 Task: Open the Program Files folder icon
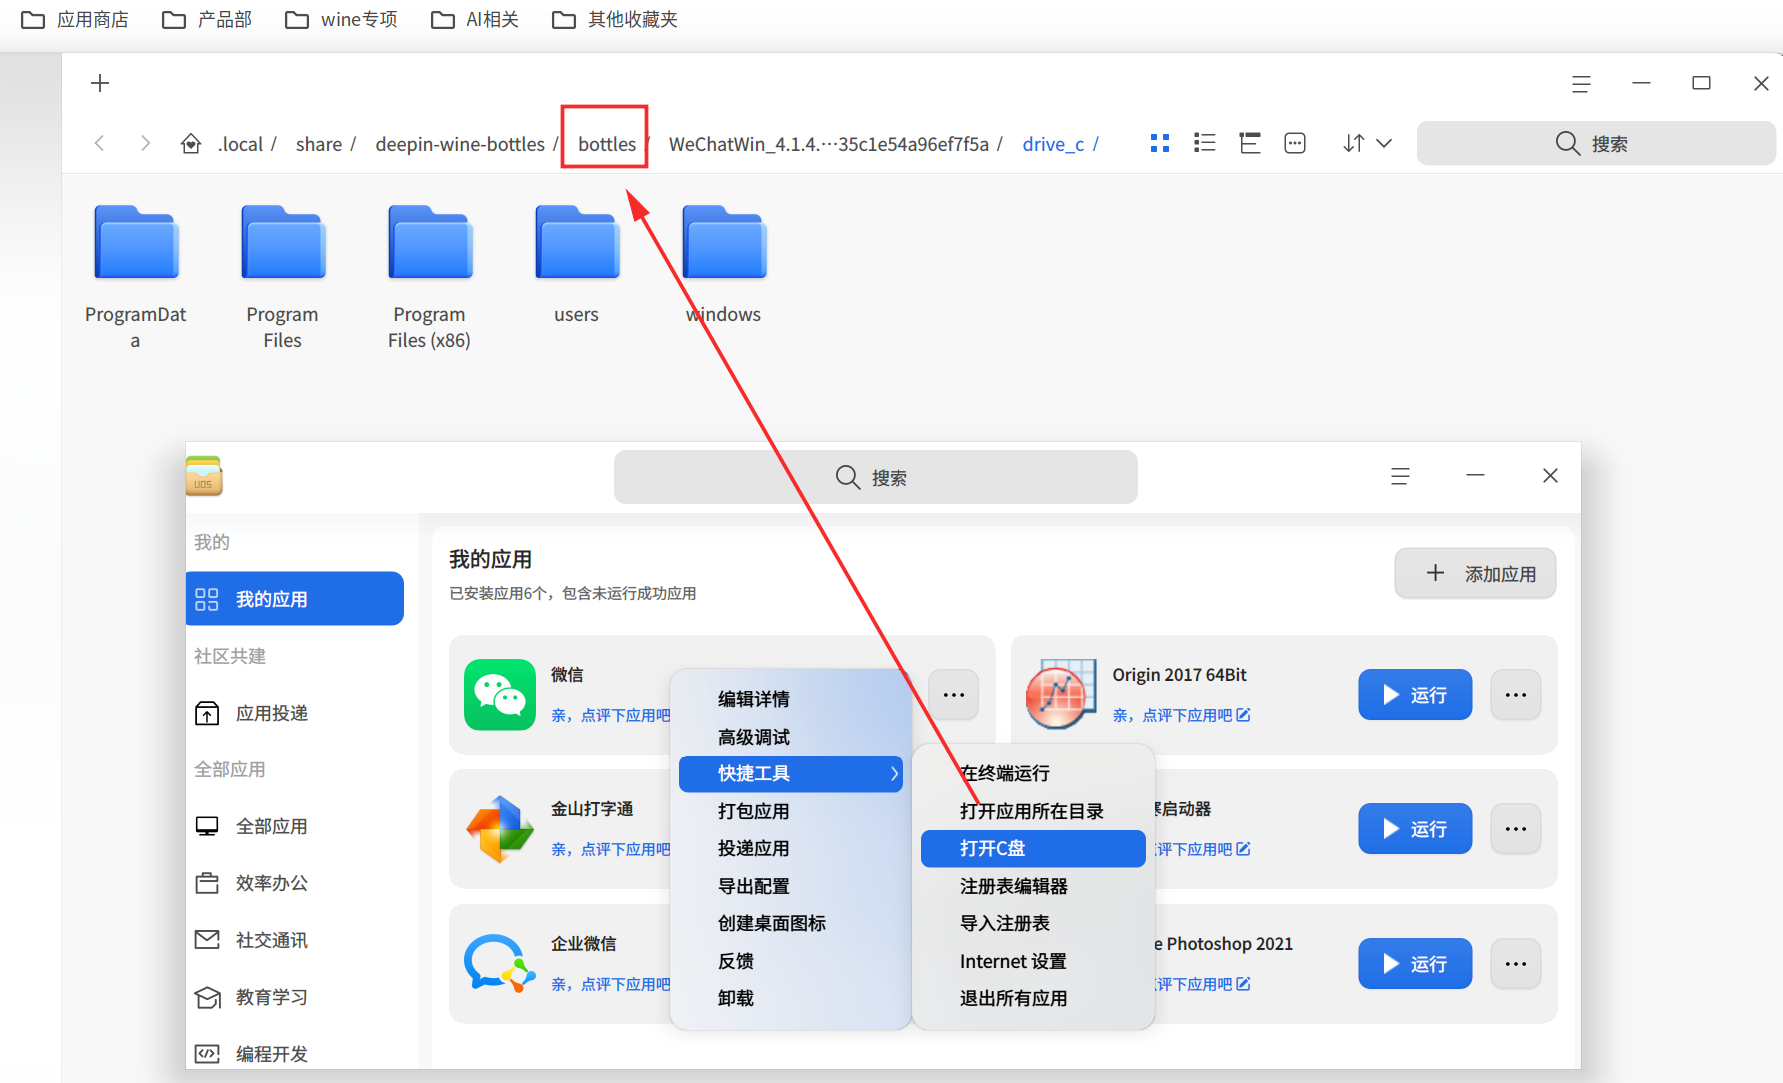(283, 243)
